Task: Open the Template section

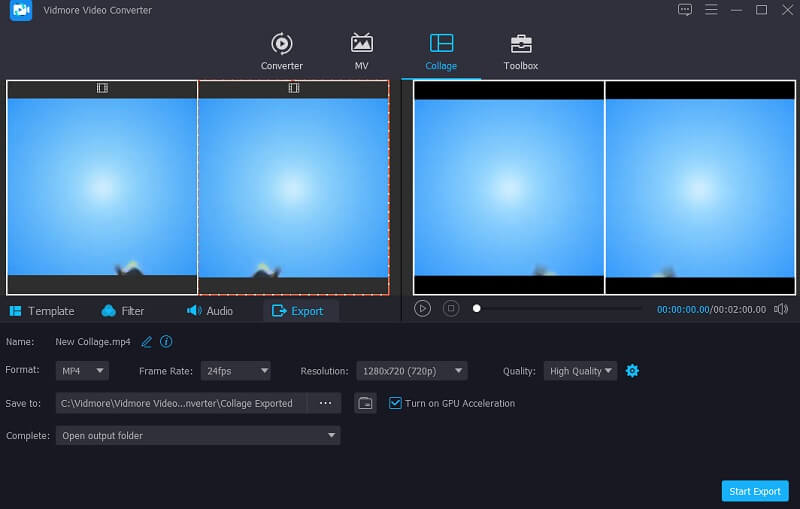Action: (x=42, y=311)
